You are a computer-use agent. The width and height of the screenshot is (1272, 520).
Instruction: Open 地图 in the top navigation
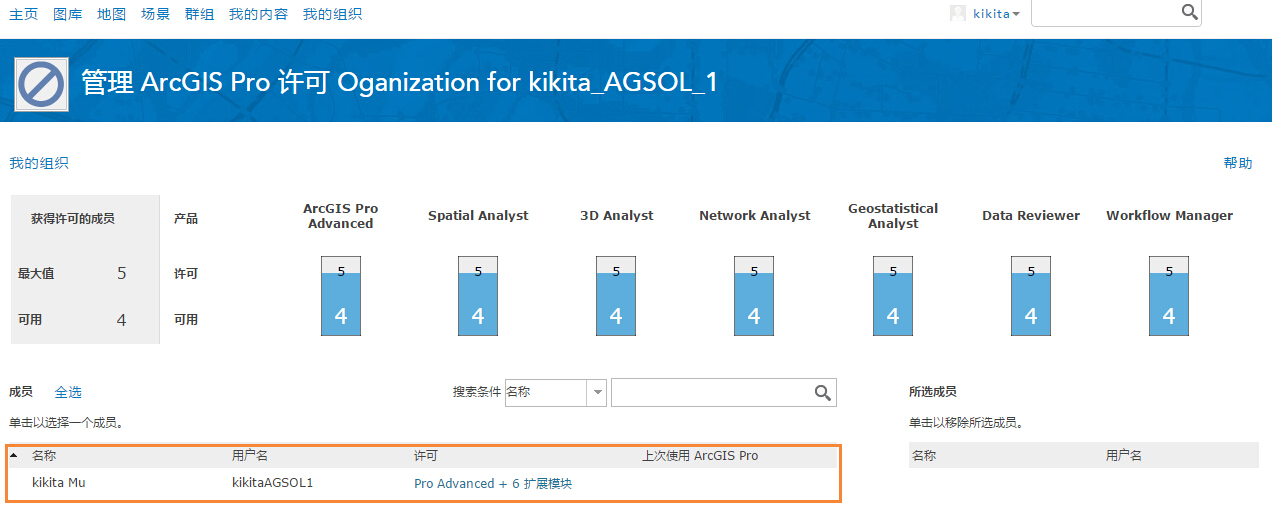pos(111,14)
